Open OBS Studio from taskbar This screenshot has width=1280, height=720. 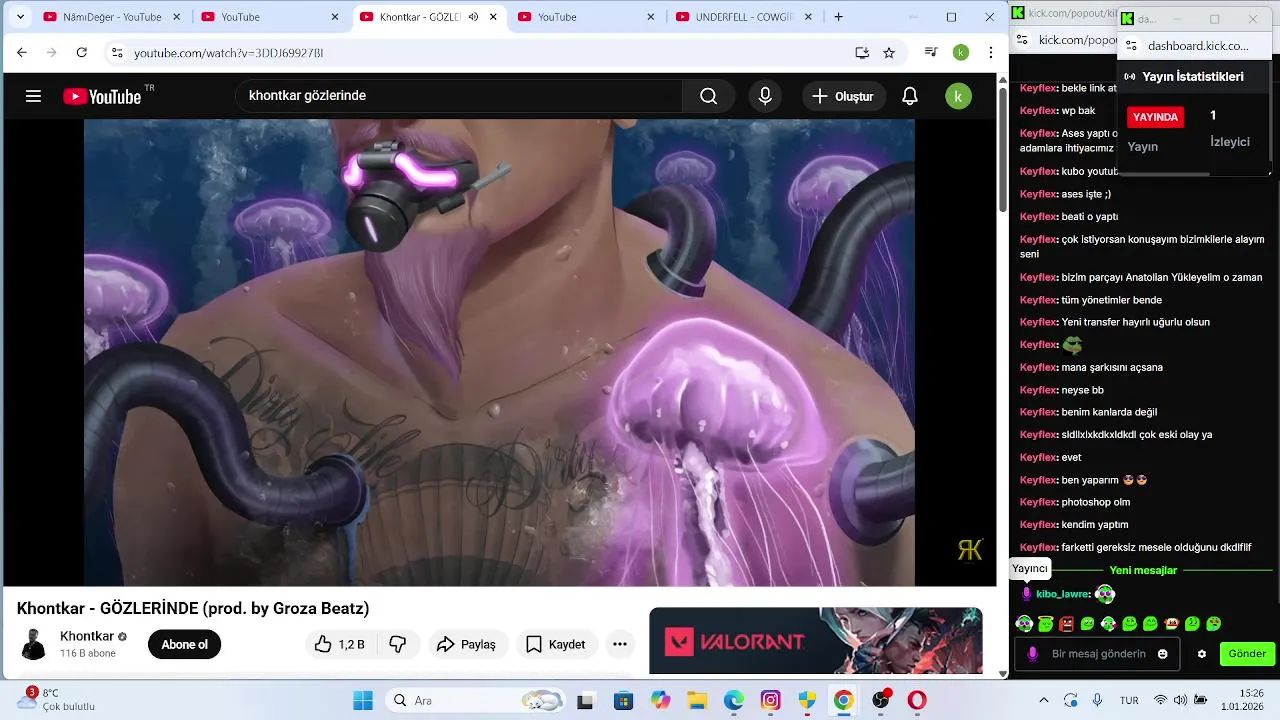pyautogui.click(x=880, y=700)
